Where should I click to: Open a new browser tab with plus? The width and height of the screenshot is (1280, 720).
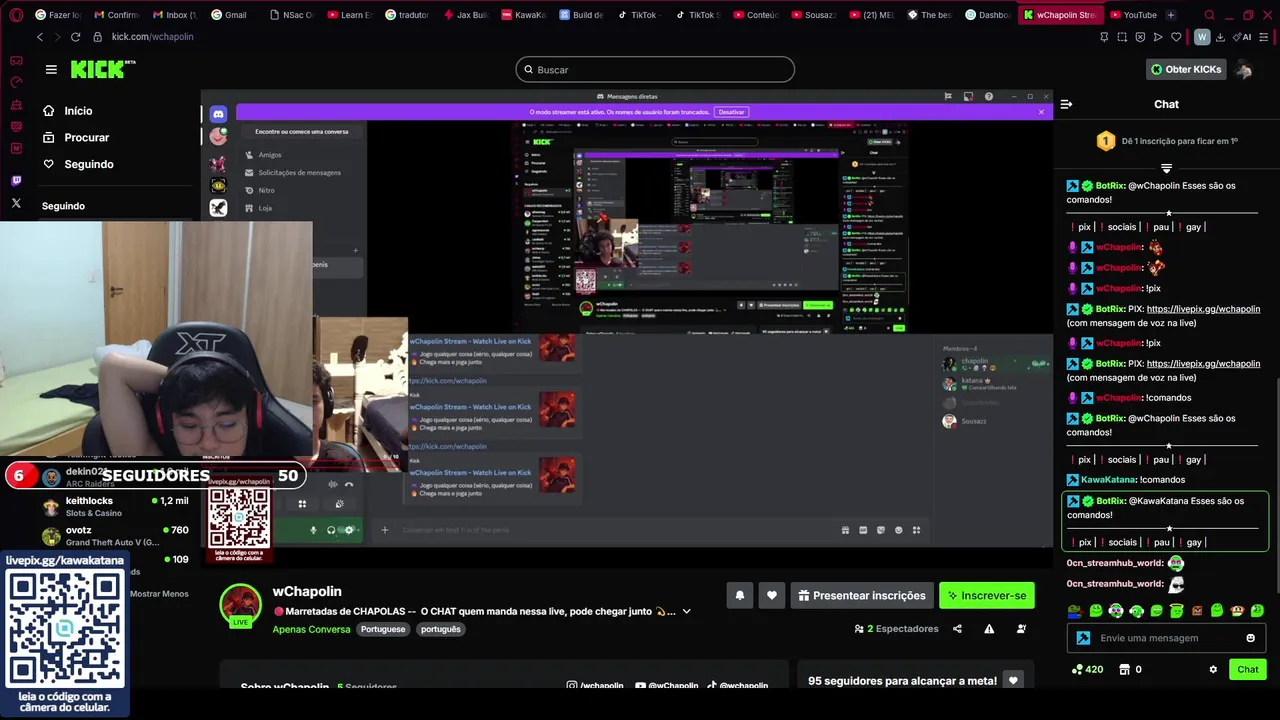(x=1171, y=15)
